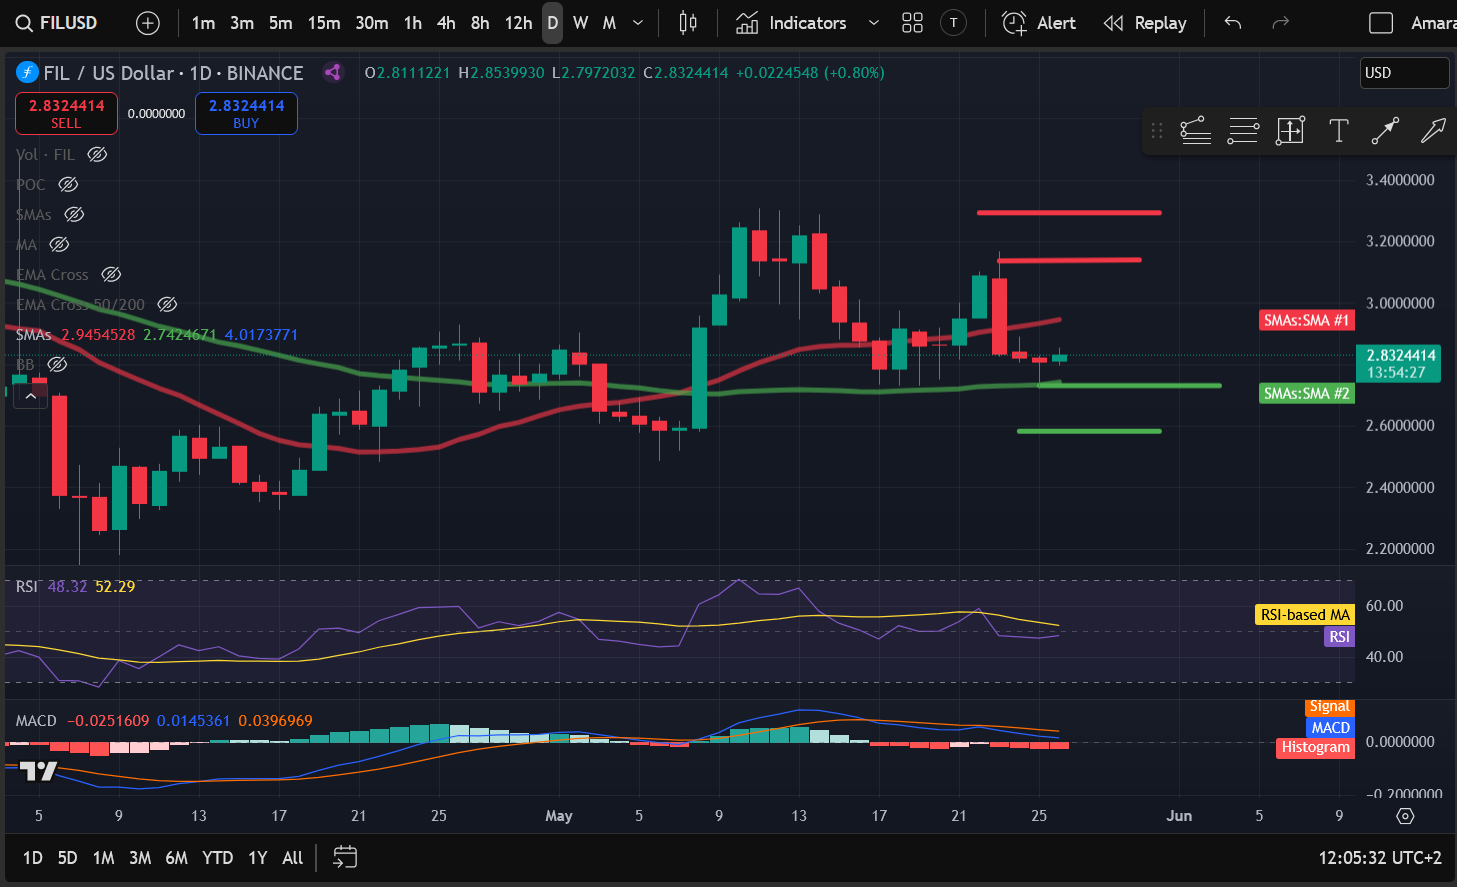Screen dimensions: 1457x887
Task: Open chart settings gear icon
Action: 1405,816
